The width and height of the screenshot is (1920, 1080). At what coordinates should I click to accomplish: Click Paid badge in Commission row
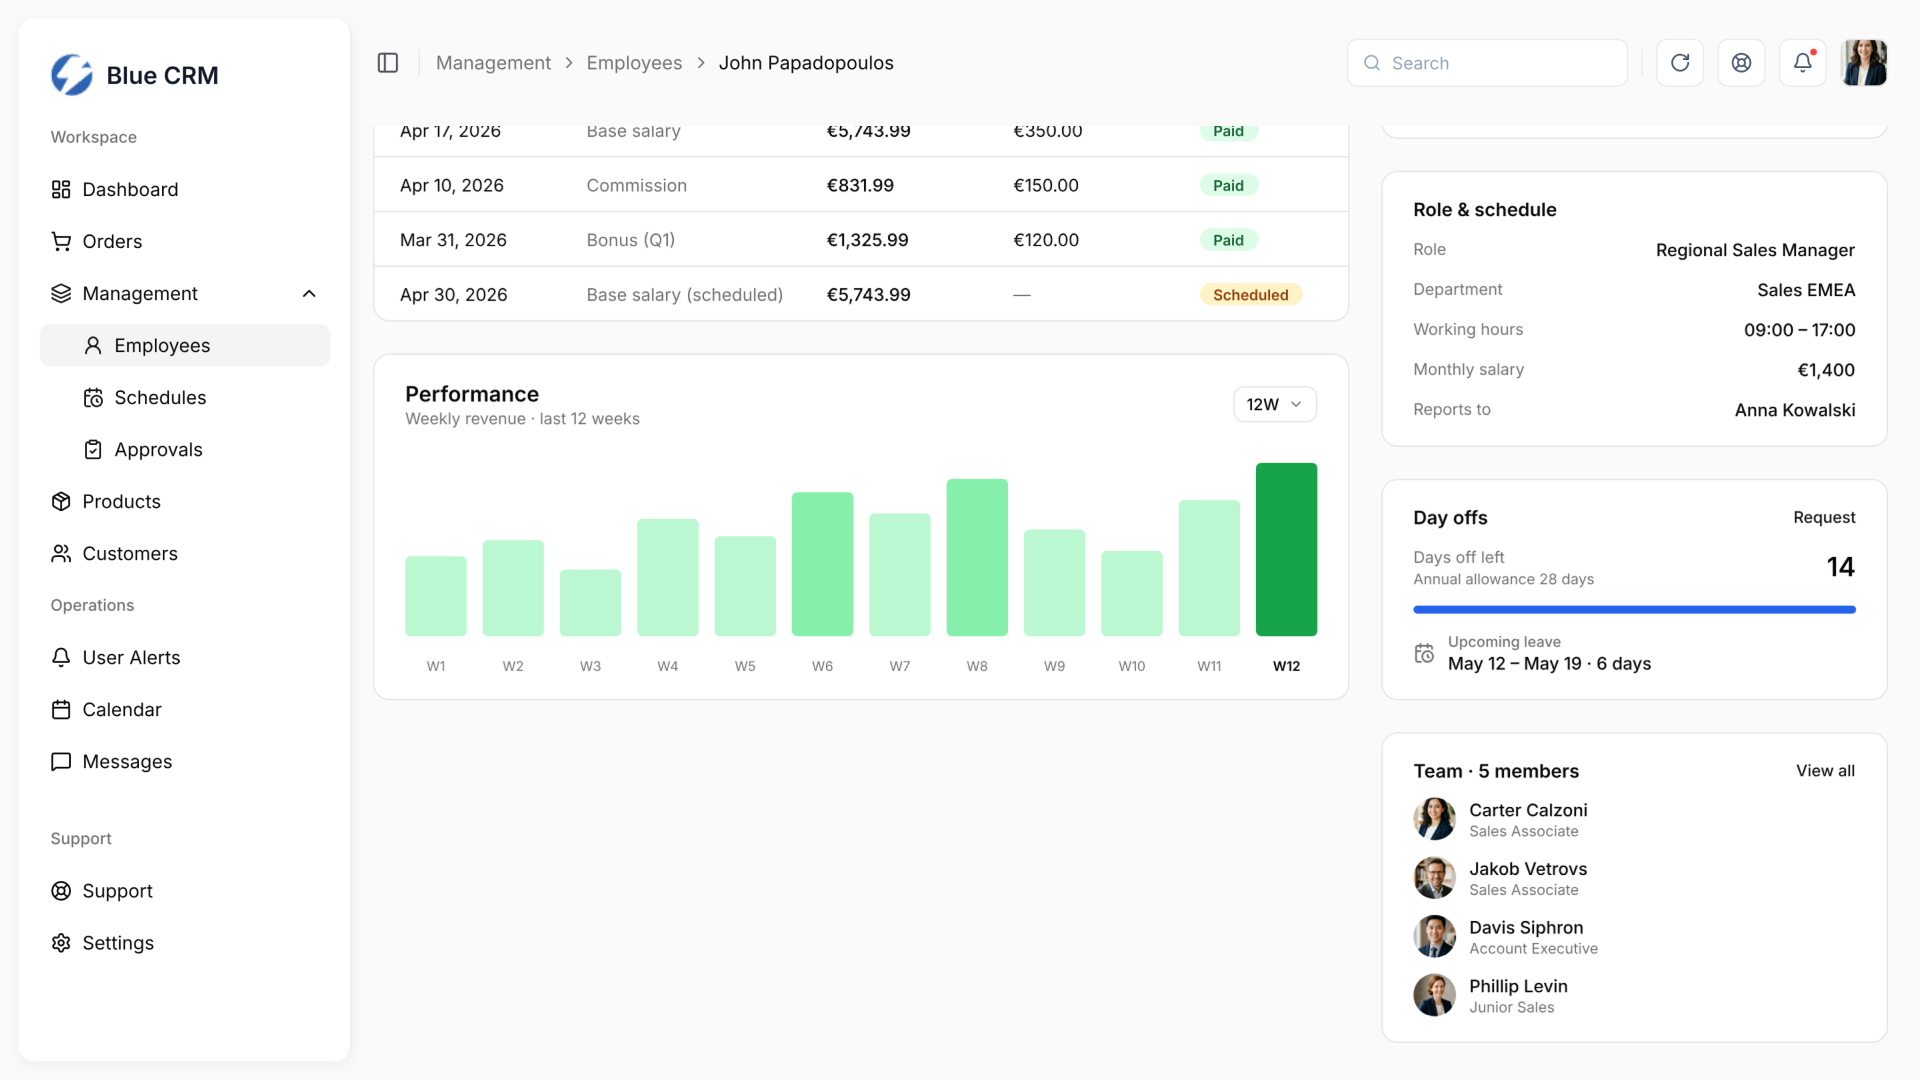[x=1228, y=185]
